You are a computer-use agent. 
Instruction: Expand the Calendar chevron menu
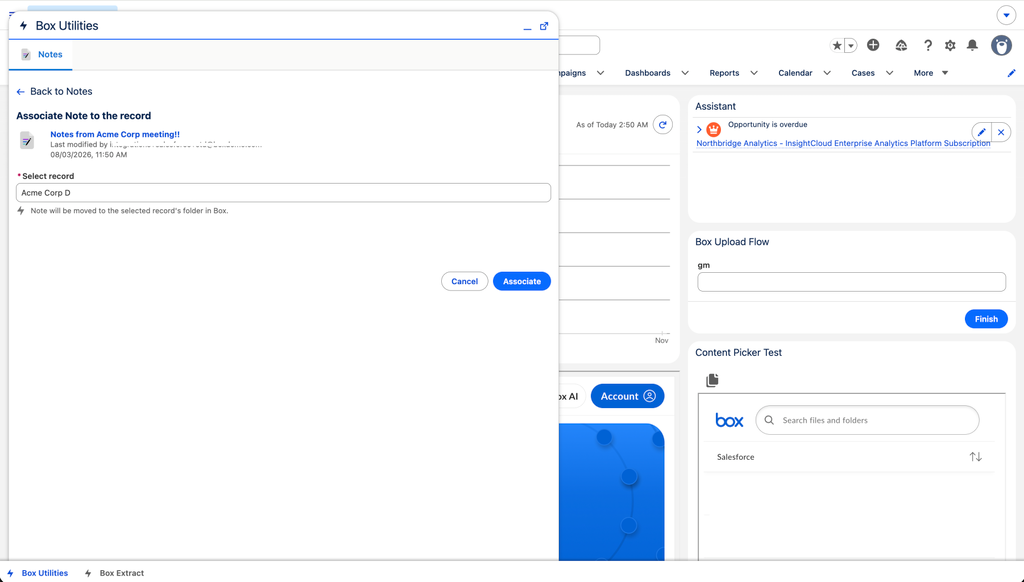(x=827, y=73)
